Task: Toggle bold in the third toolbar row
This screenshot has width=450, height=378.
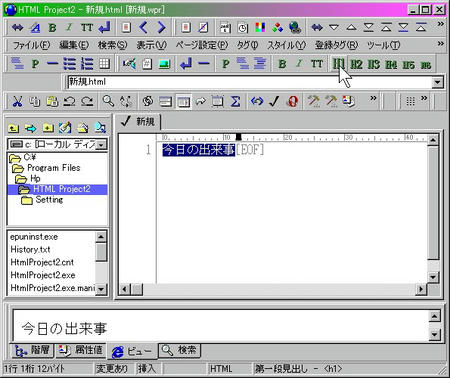Action: (282, 63)
